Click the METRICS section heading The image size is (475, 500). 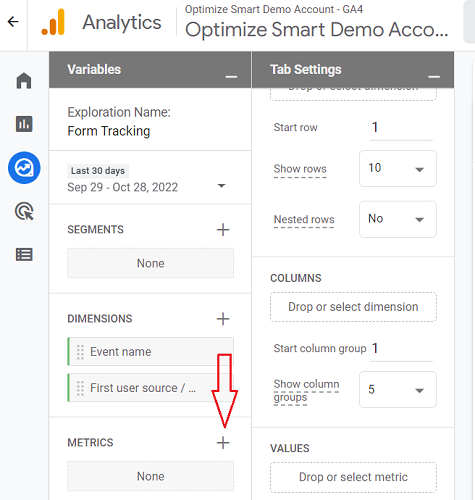click(90, 443)
